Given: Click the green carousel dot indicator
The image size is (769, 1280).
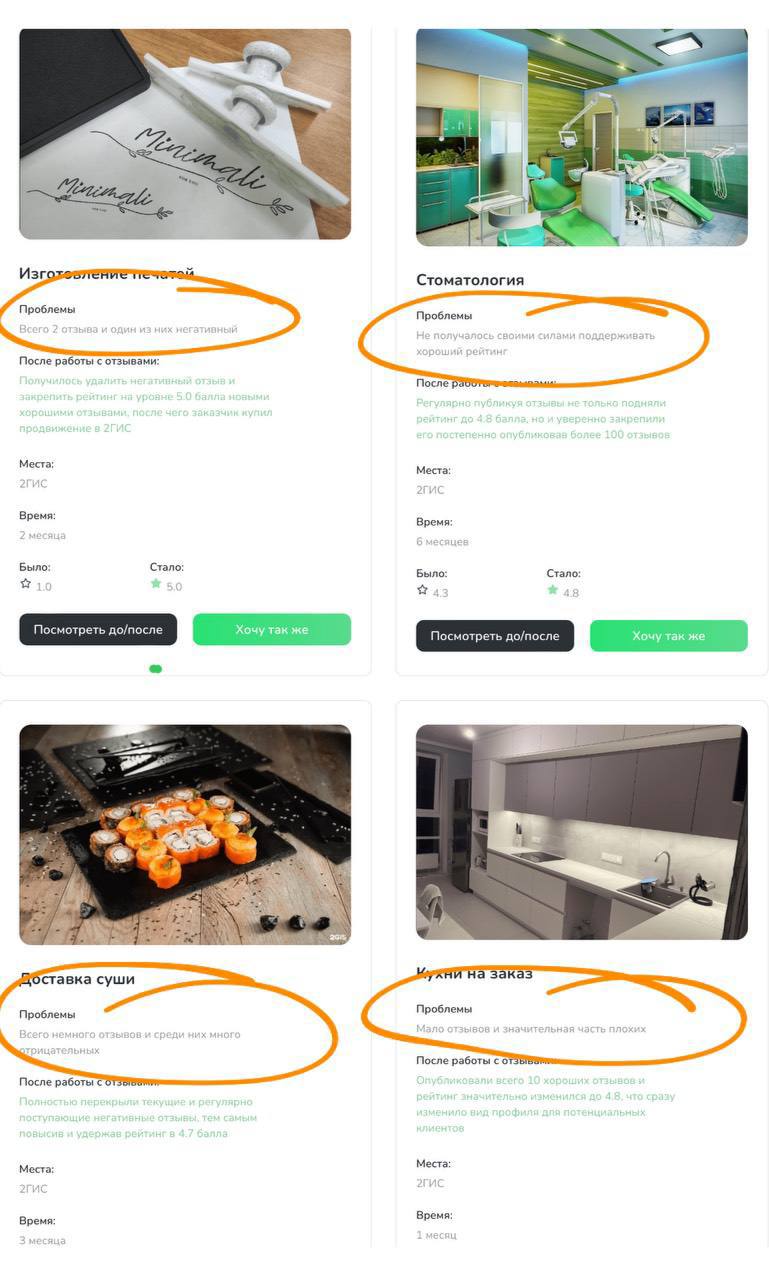Looking at the screenshot, I should click(x=155, y=669).
